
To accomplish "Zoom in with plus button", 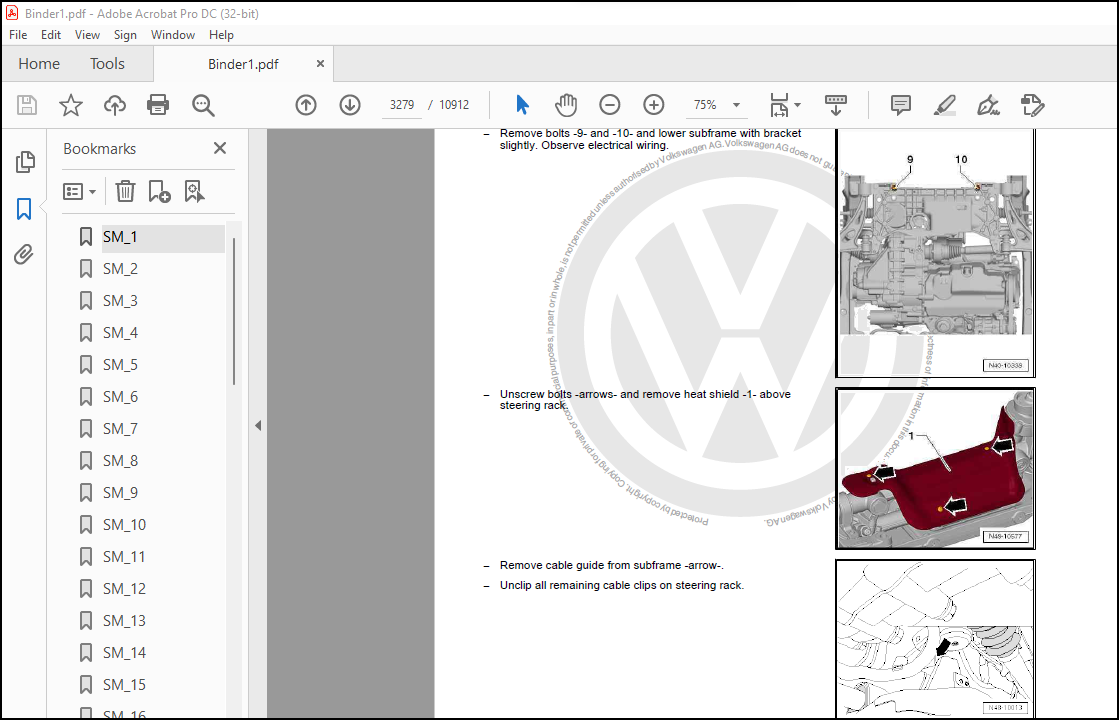I will (x=654, y=105).
